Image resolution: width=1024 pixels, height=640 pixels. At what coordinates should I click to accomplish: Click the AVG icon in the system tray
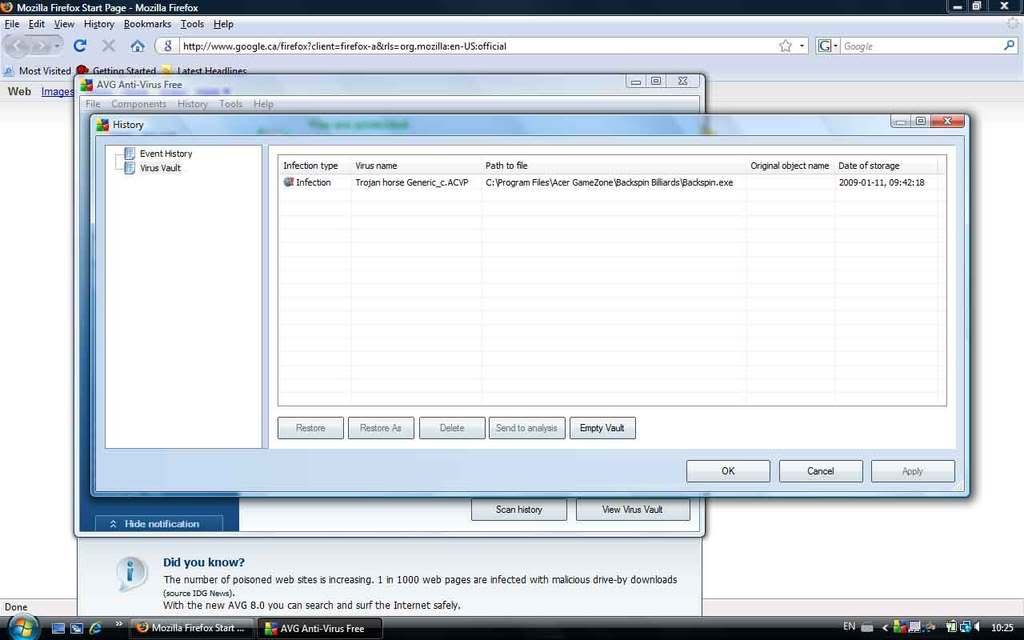coord(899,628)
